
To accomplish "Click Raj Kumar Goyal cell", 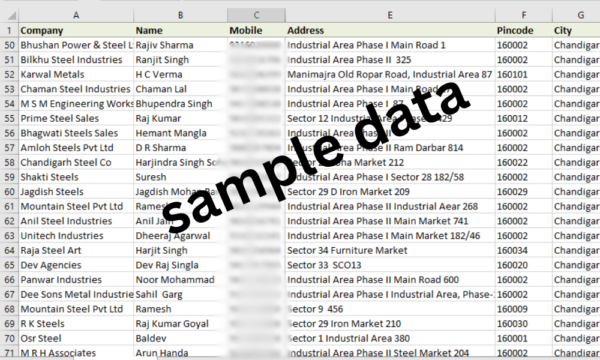I will pyautogui.click(x=180, y=324).
